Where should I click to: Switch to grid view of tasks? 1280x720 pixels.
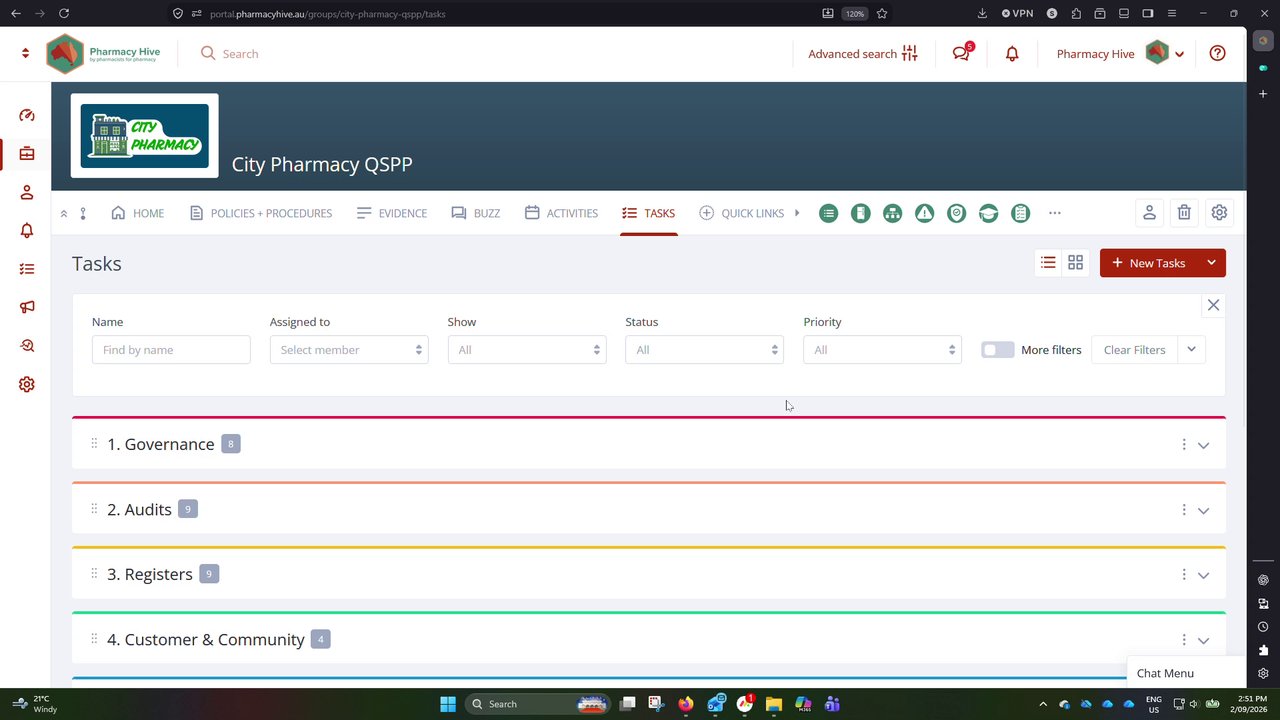pyautogui.click(x=1075, y=263)
